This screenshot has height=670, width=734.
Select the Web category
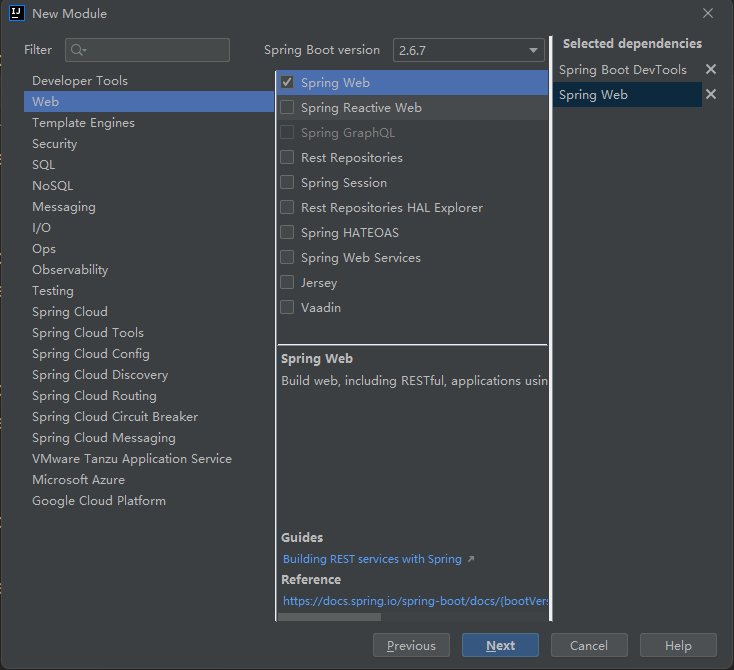(149, 102)
